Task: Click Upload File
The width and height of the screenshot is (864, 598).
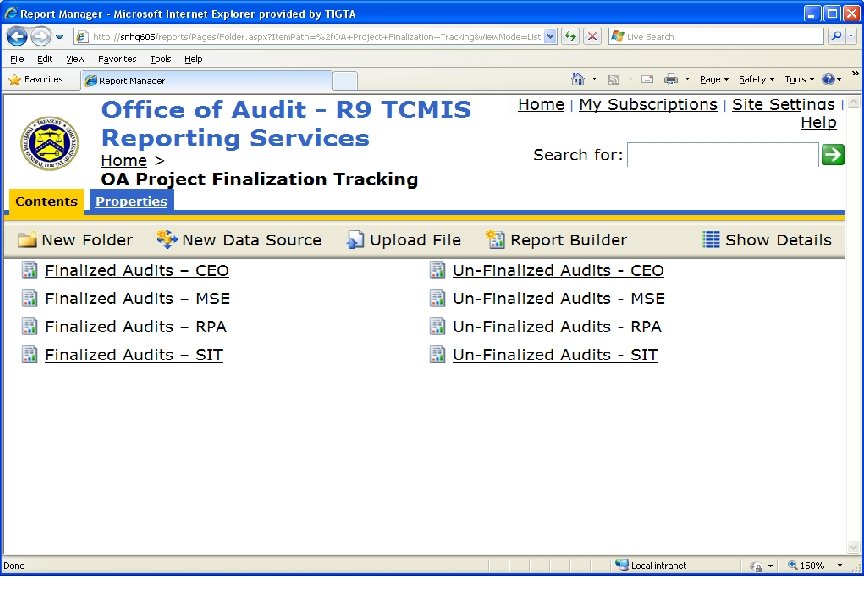Action: click(x=403, y=240)
